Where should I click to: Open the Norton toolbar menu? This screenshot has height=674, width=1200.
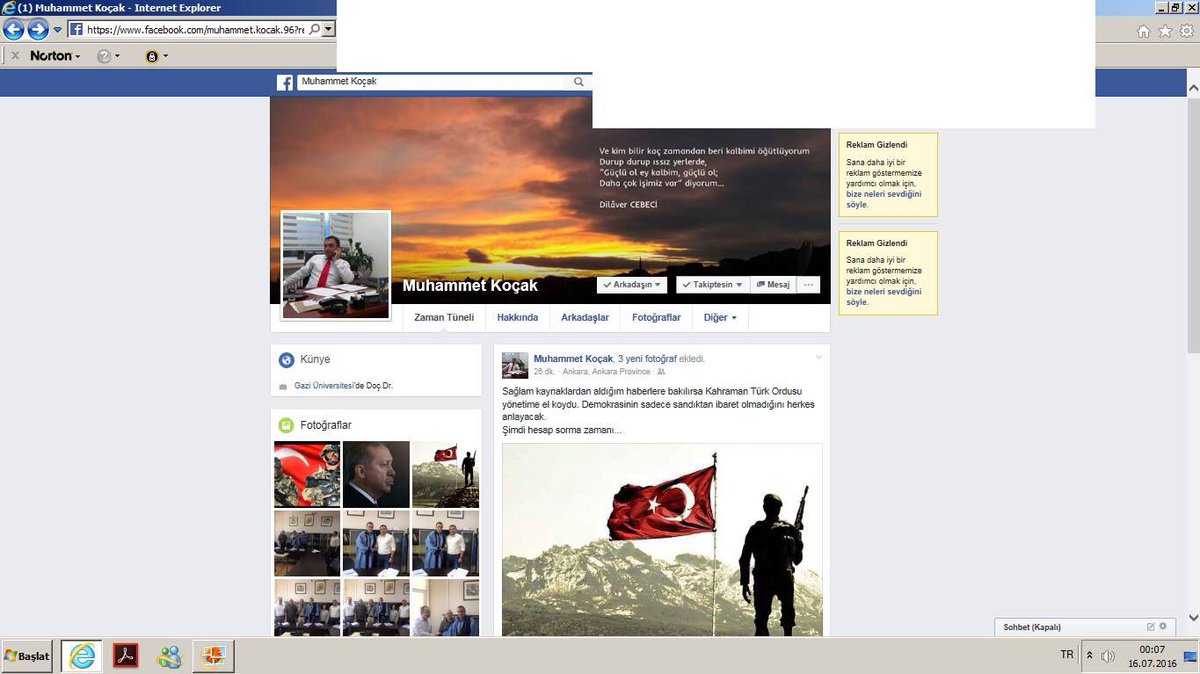tap(55, 56)
